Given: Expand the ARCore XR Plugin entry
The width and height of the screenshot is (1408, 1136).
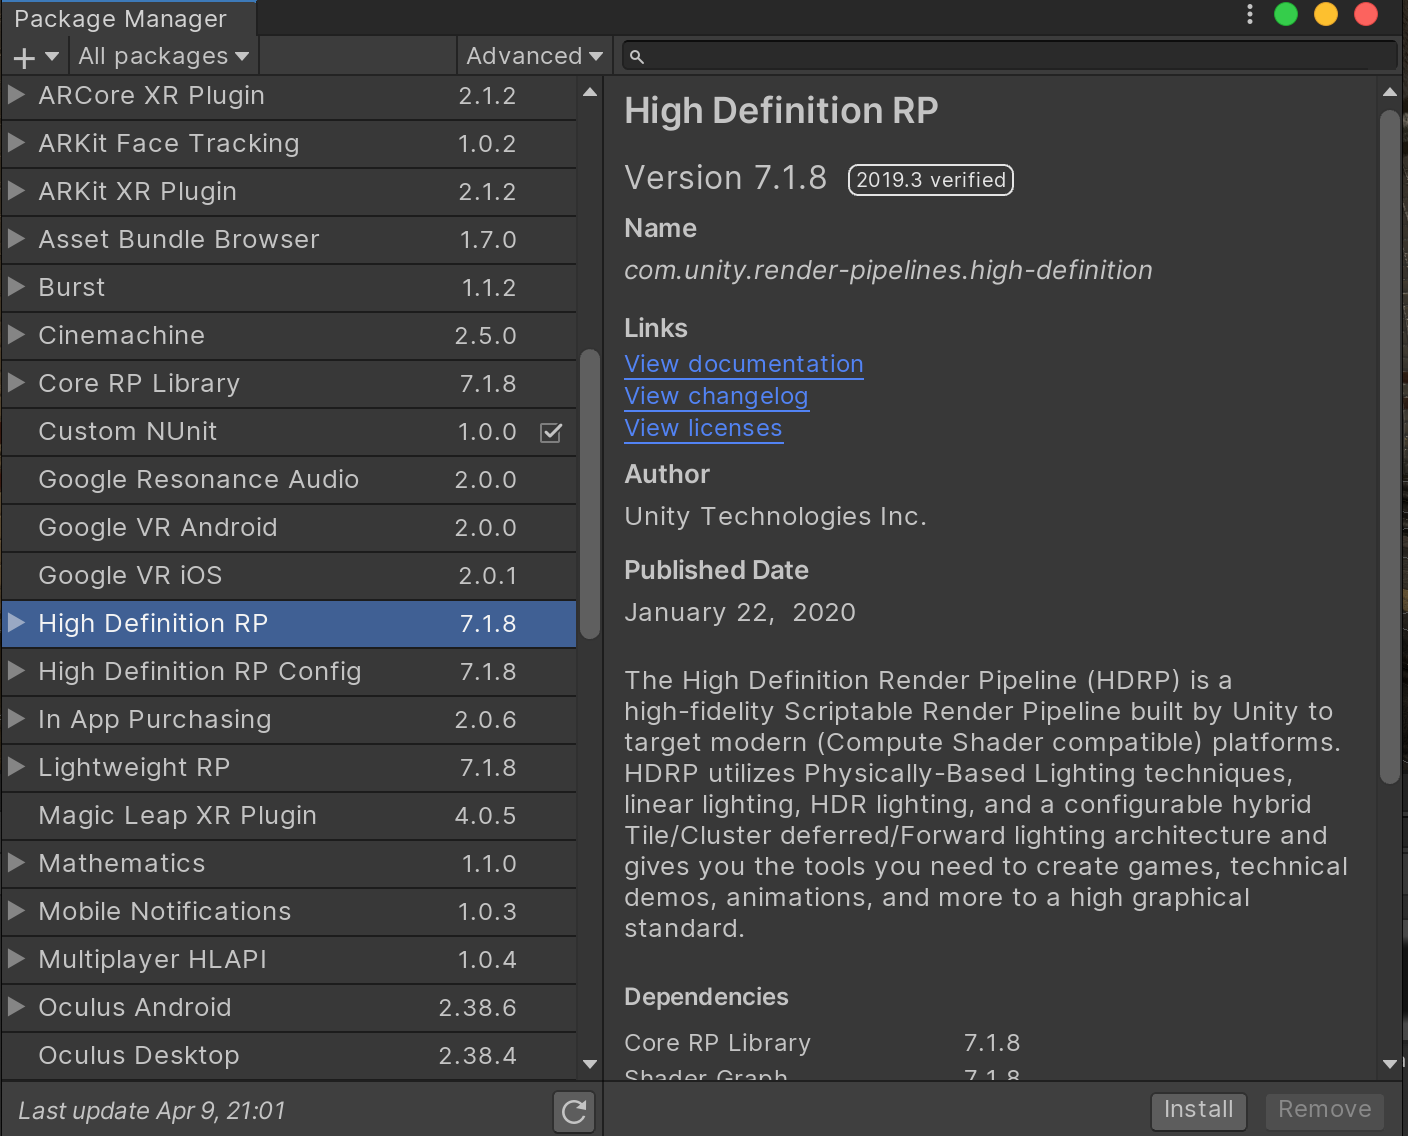Looking at the screenshot, I should tap(16, 96).
